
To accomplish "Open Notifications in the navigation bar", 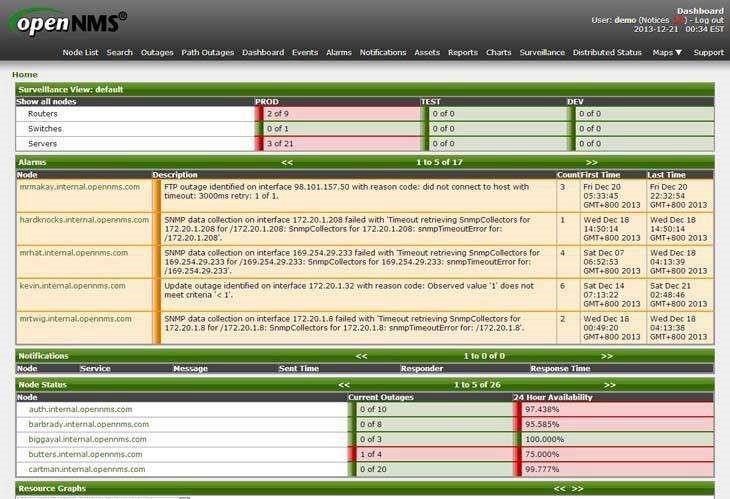I will click(x=383, y=53).
